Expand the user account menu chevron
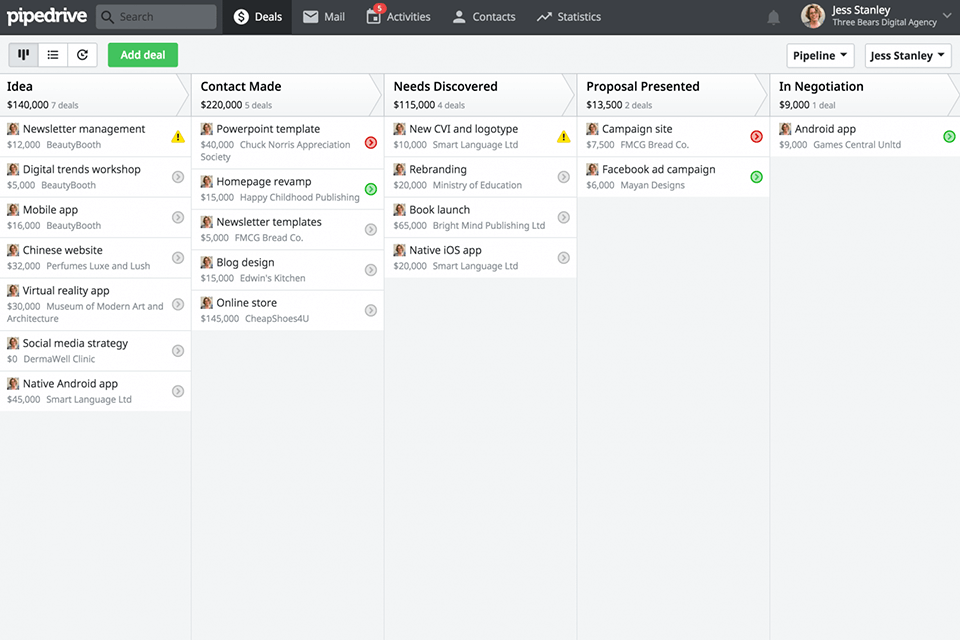Image resolution: width=960 pixels, height=640 pixels. coord(947,16)
